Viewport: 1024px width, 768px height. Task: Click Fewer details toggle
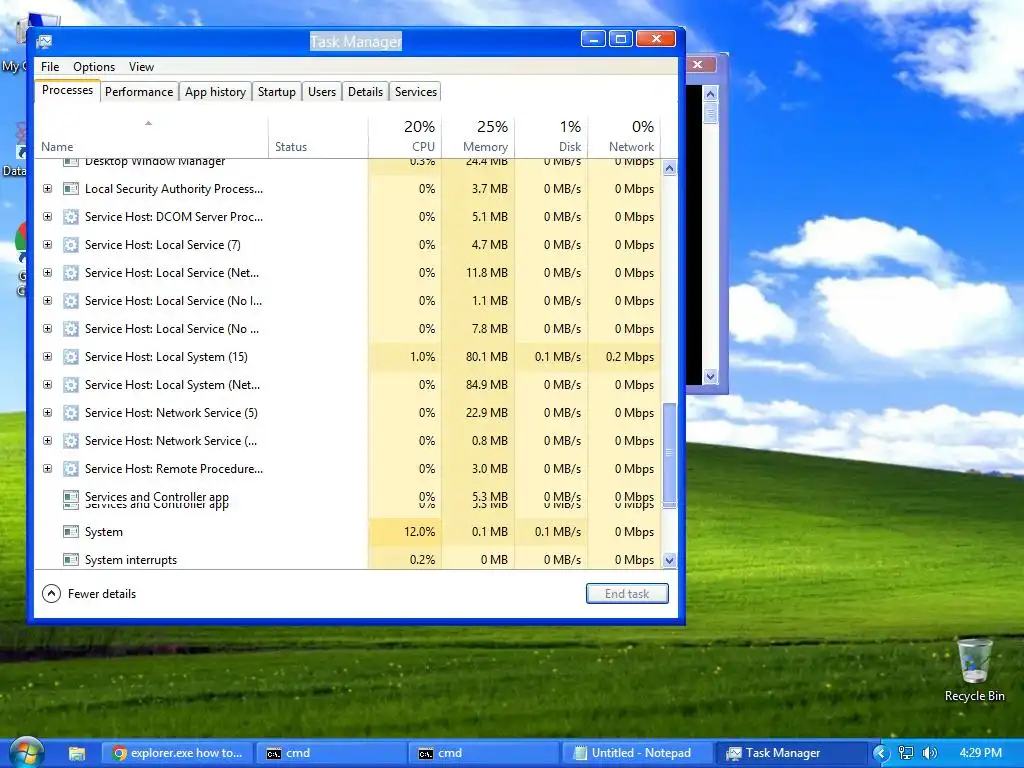tap(89, 594)
